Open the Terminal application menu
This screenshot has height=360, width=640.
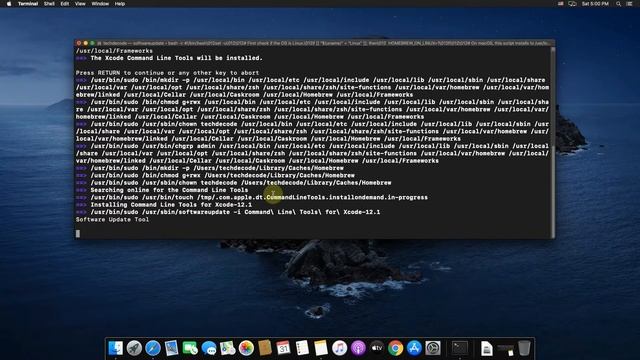coord(28,4)
